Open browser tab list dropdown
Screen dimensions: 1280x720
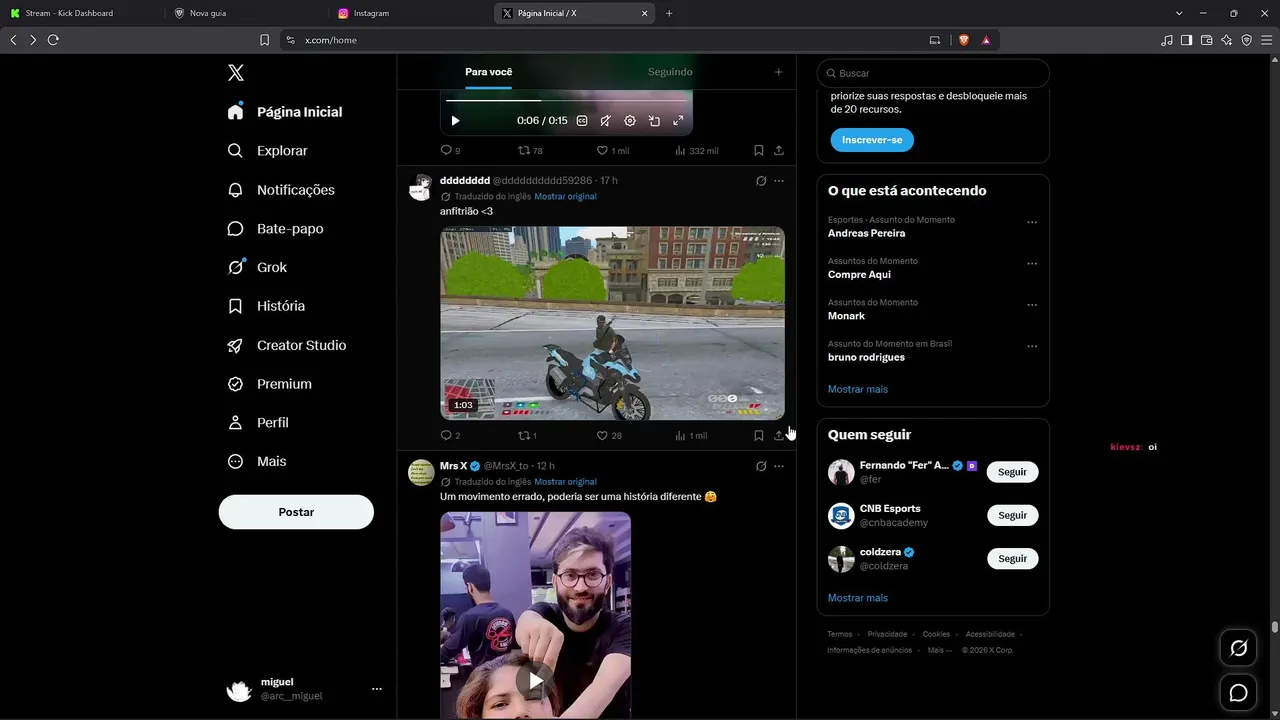[x=1179, y=13]
